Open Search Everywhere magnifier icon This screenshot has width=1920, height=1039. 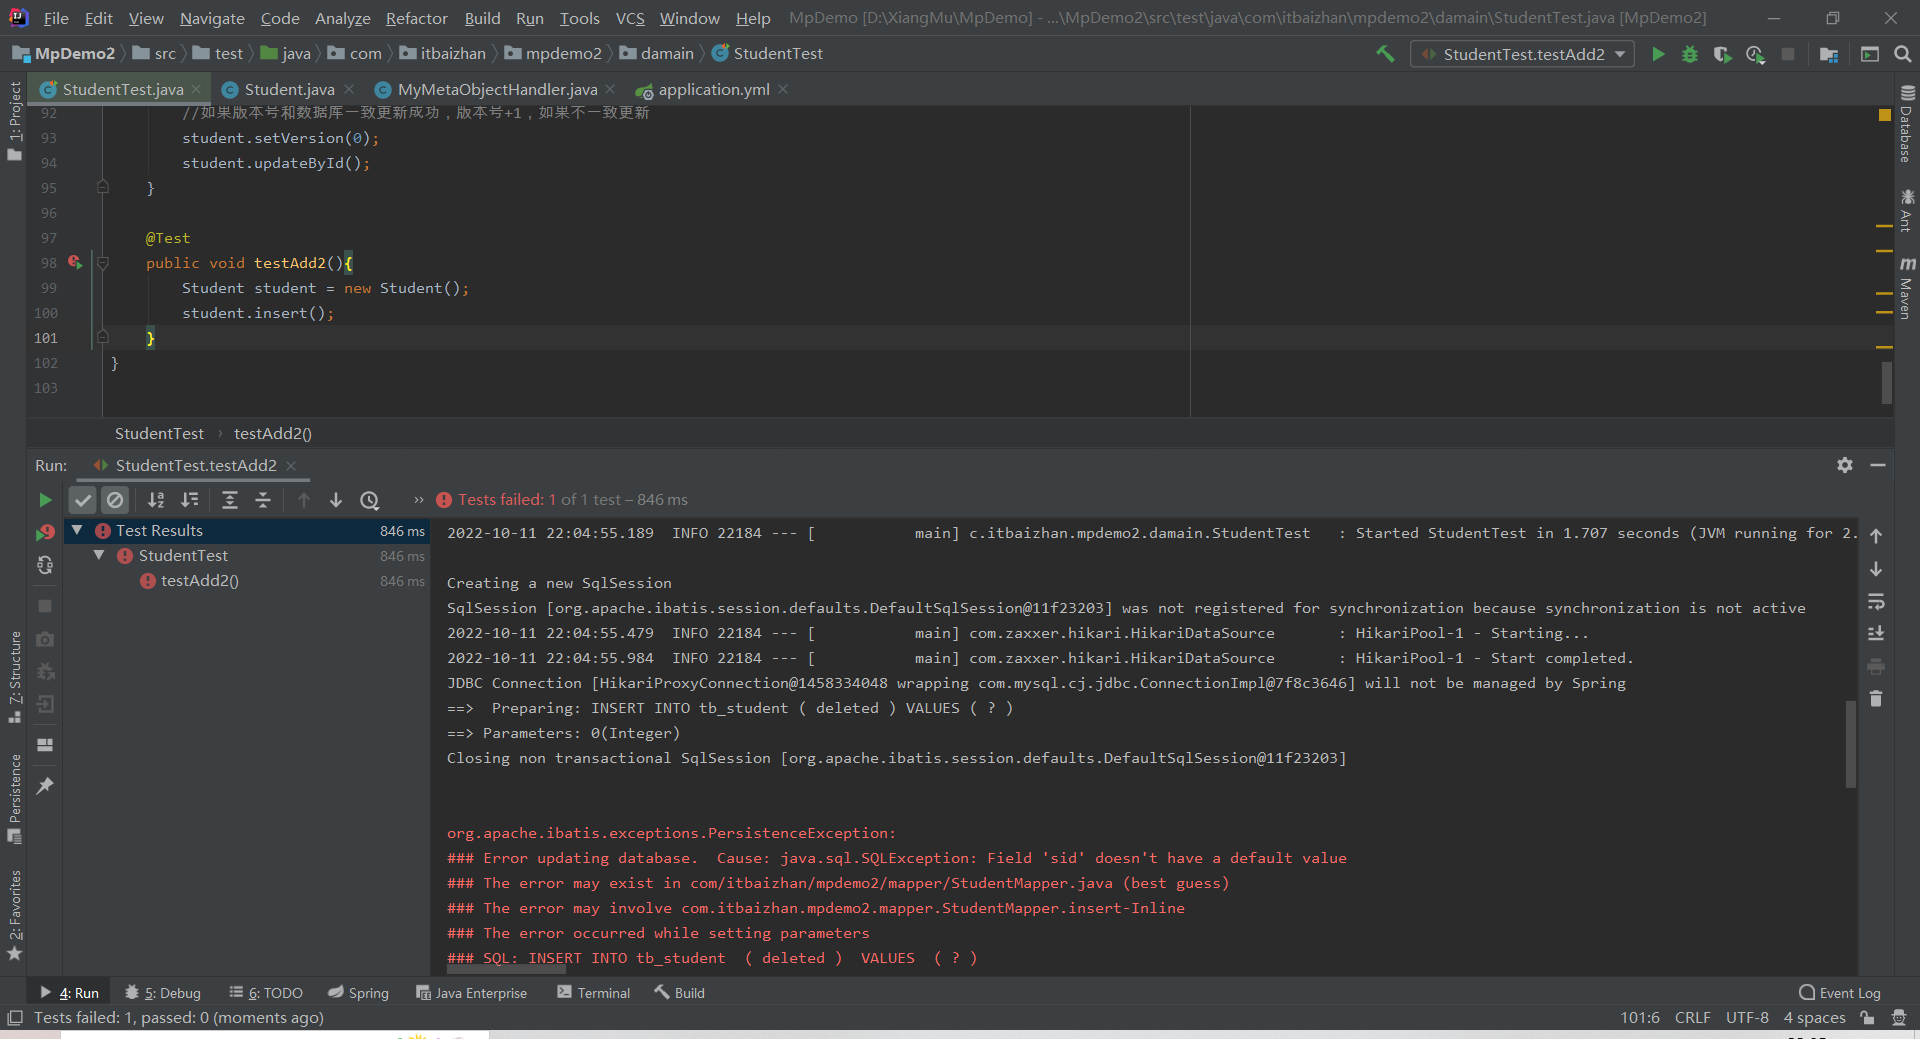tap(1902, 54)
